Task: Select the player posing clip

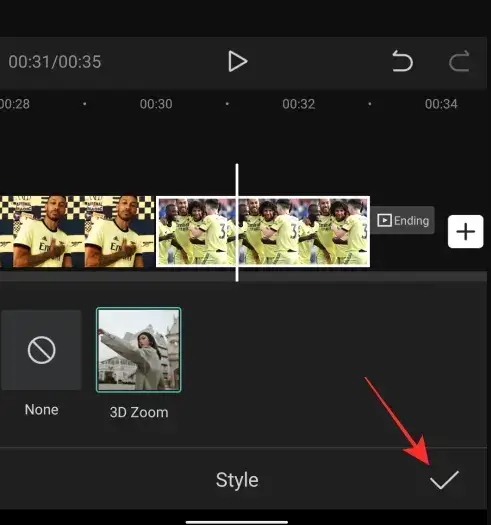Action: (77, 232)
